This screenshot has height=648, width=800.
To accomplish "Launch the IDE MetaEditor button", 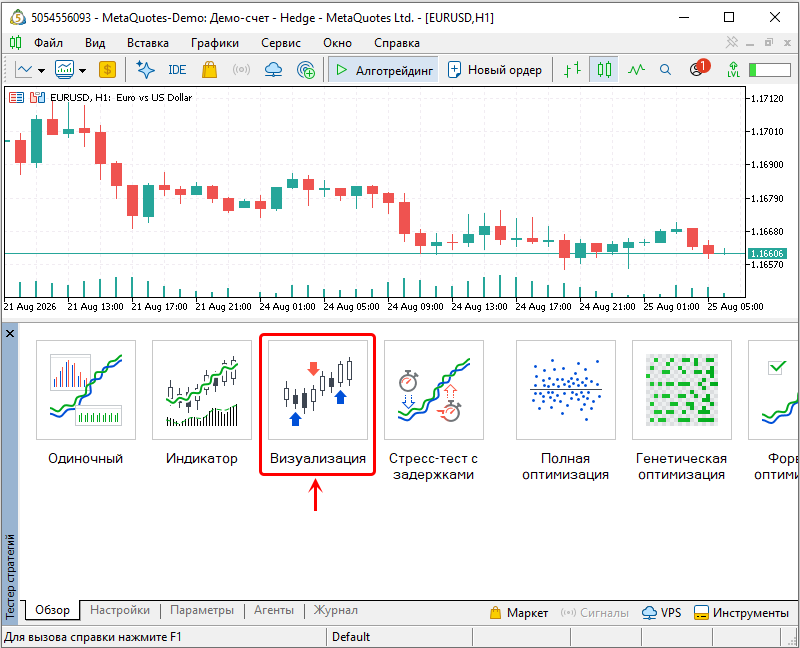I will (x=177, y=70).
